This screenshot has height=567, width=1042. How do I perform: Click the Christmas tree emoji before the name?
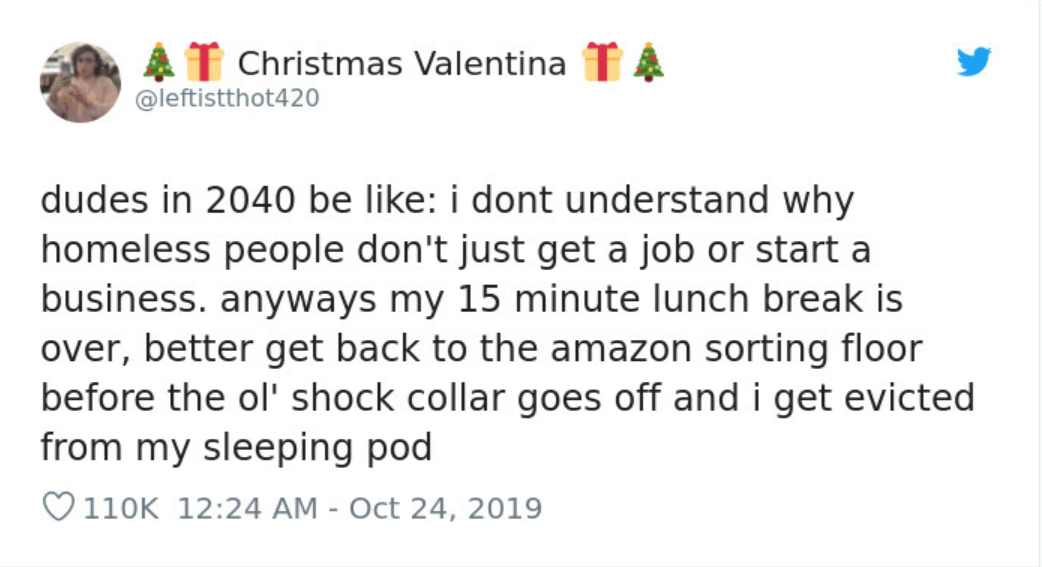coord(158,62)
